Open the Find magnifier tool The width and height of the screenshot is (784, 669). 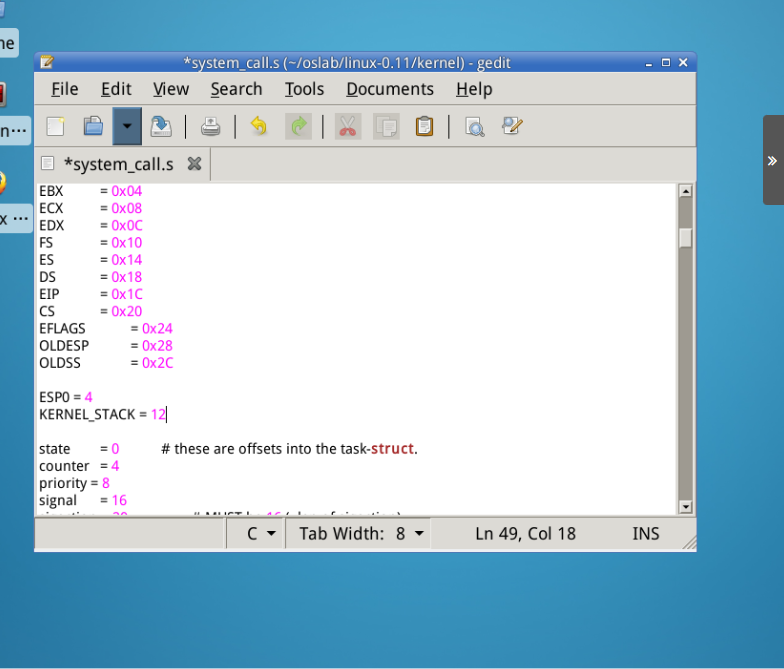point(474,127)
